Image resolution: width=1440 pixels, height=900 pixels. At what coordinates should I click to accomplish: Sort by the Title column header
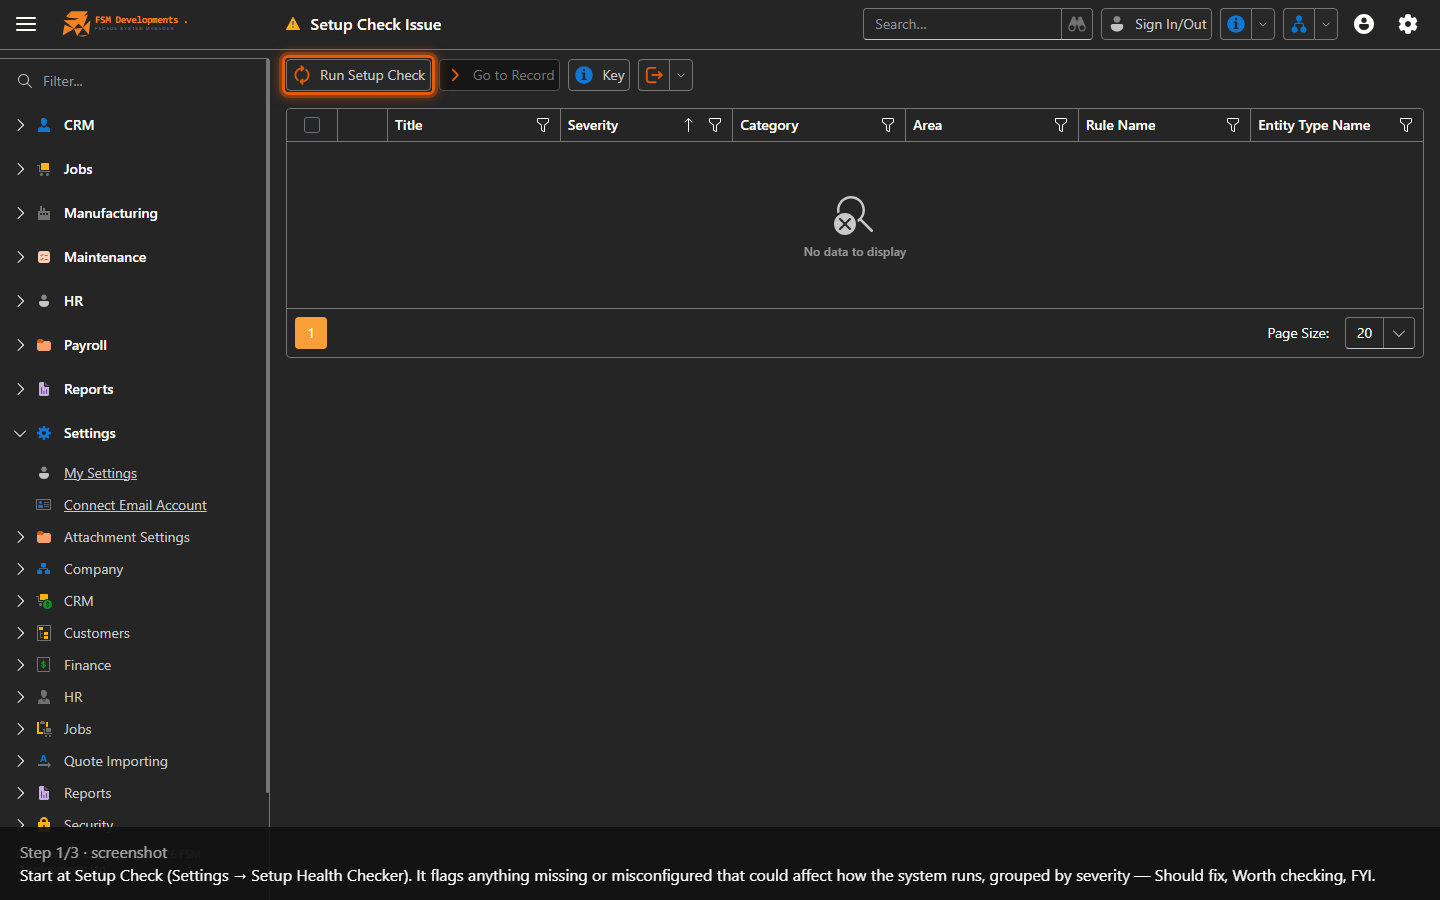point(409,125)
